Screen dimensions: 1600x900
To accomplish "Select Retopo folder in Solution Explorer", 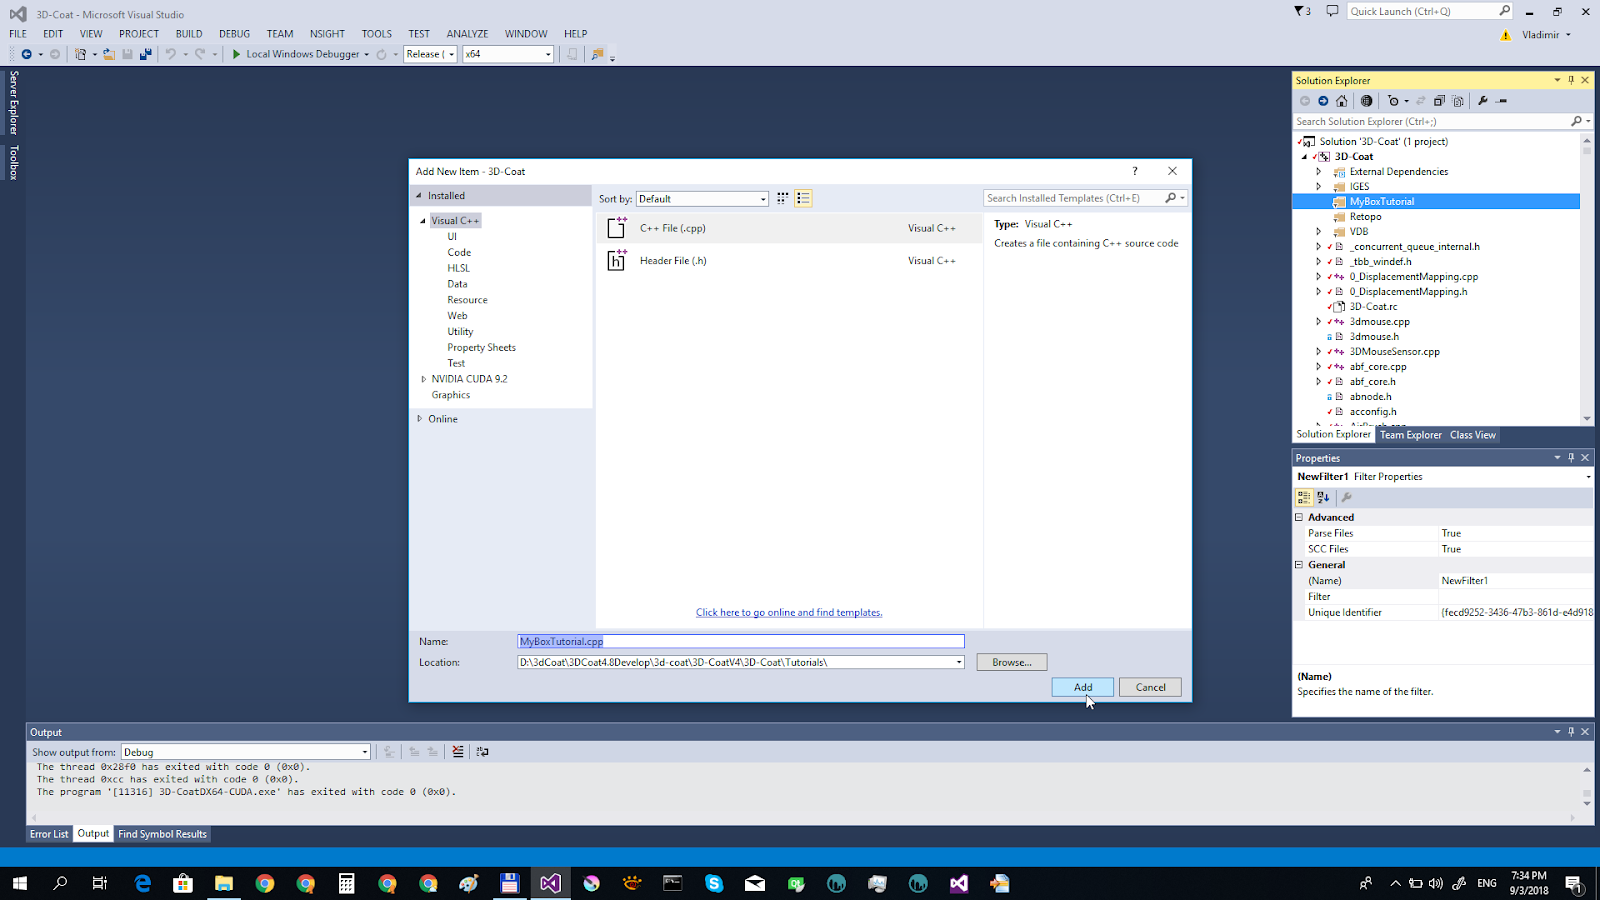I will point(1365,216).
